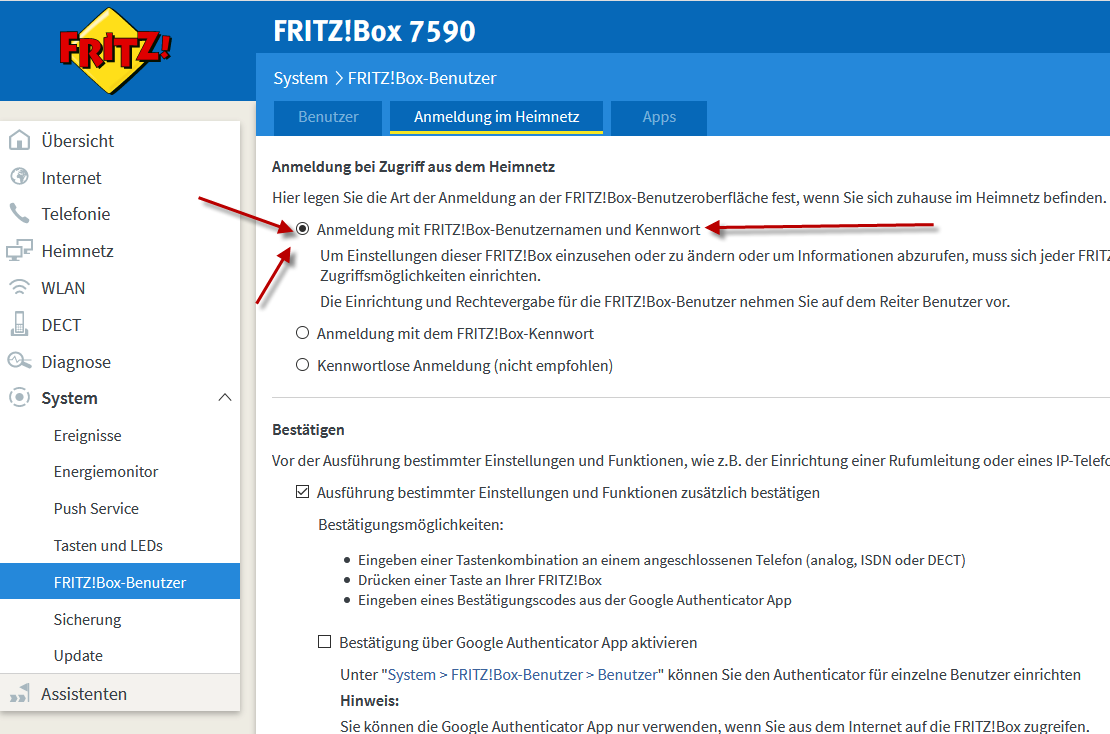
Task: Click bullet text Drücken einer Taste an Ihrer FRITZ!Box
Action: point(480,580)
